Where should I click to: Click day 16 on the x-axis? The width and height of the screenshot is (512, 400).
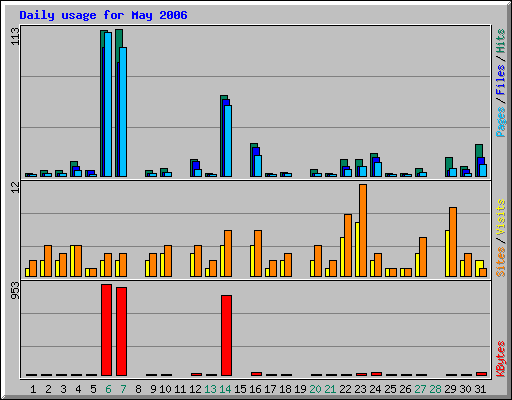255,389
